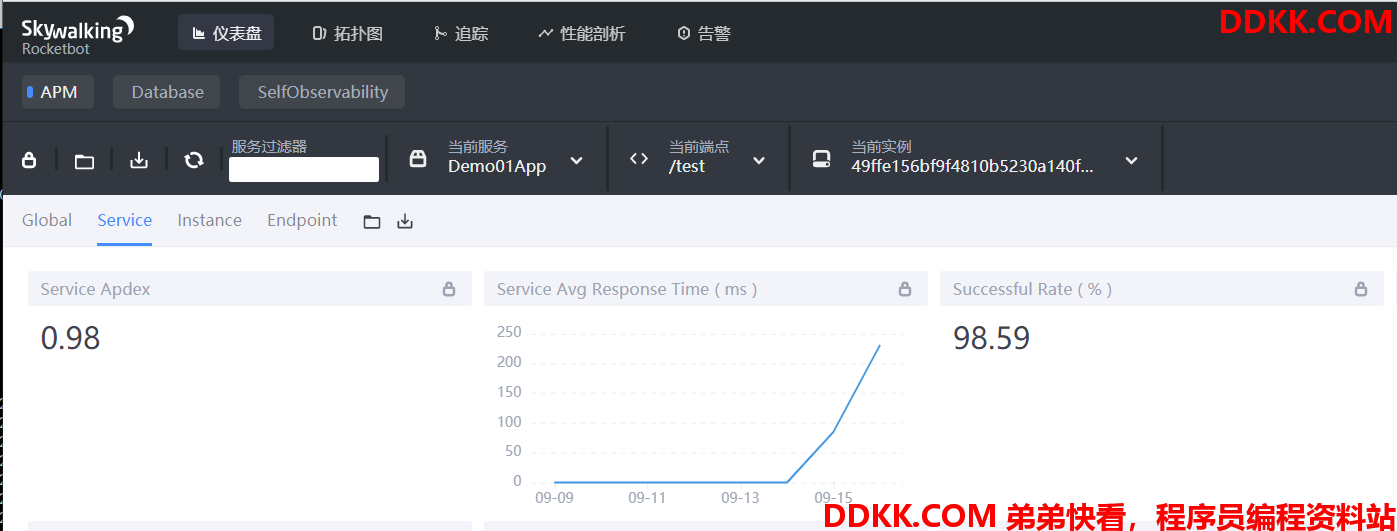The image size is (1397, 531).
Task: Select the APM dashboard button
Action: [58, 92]
